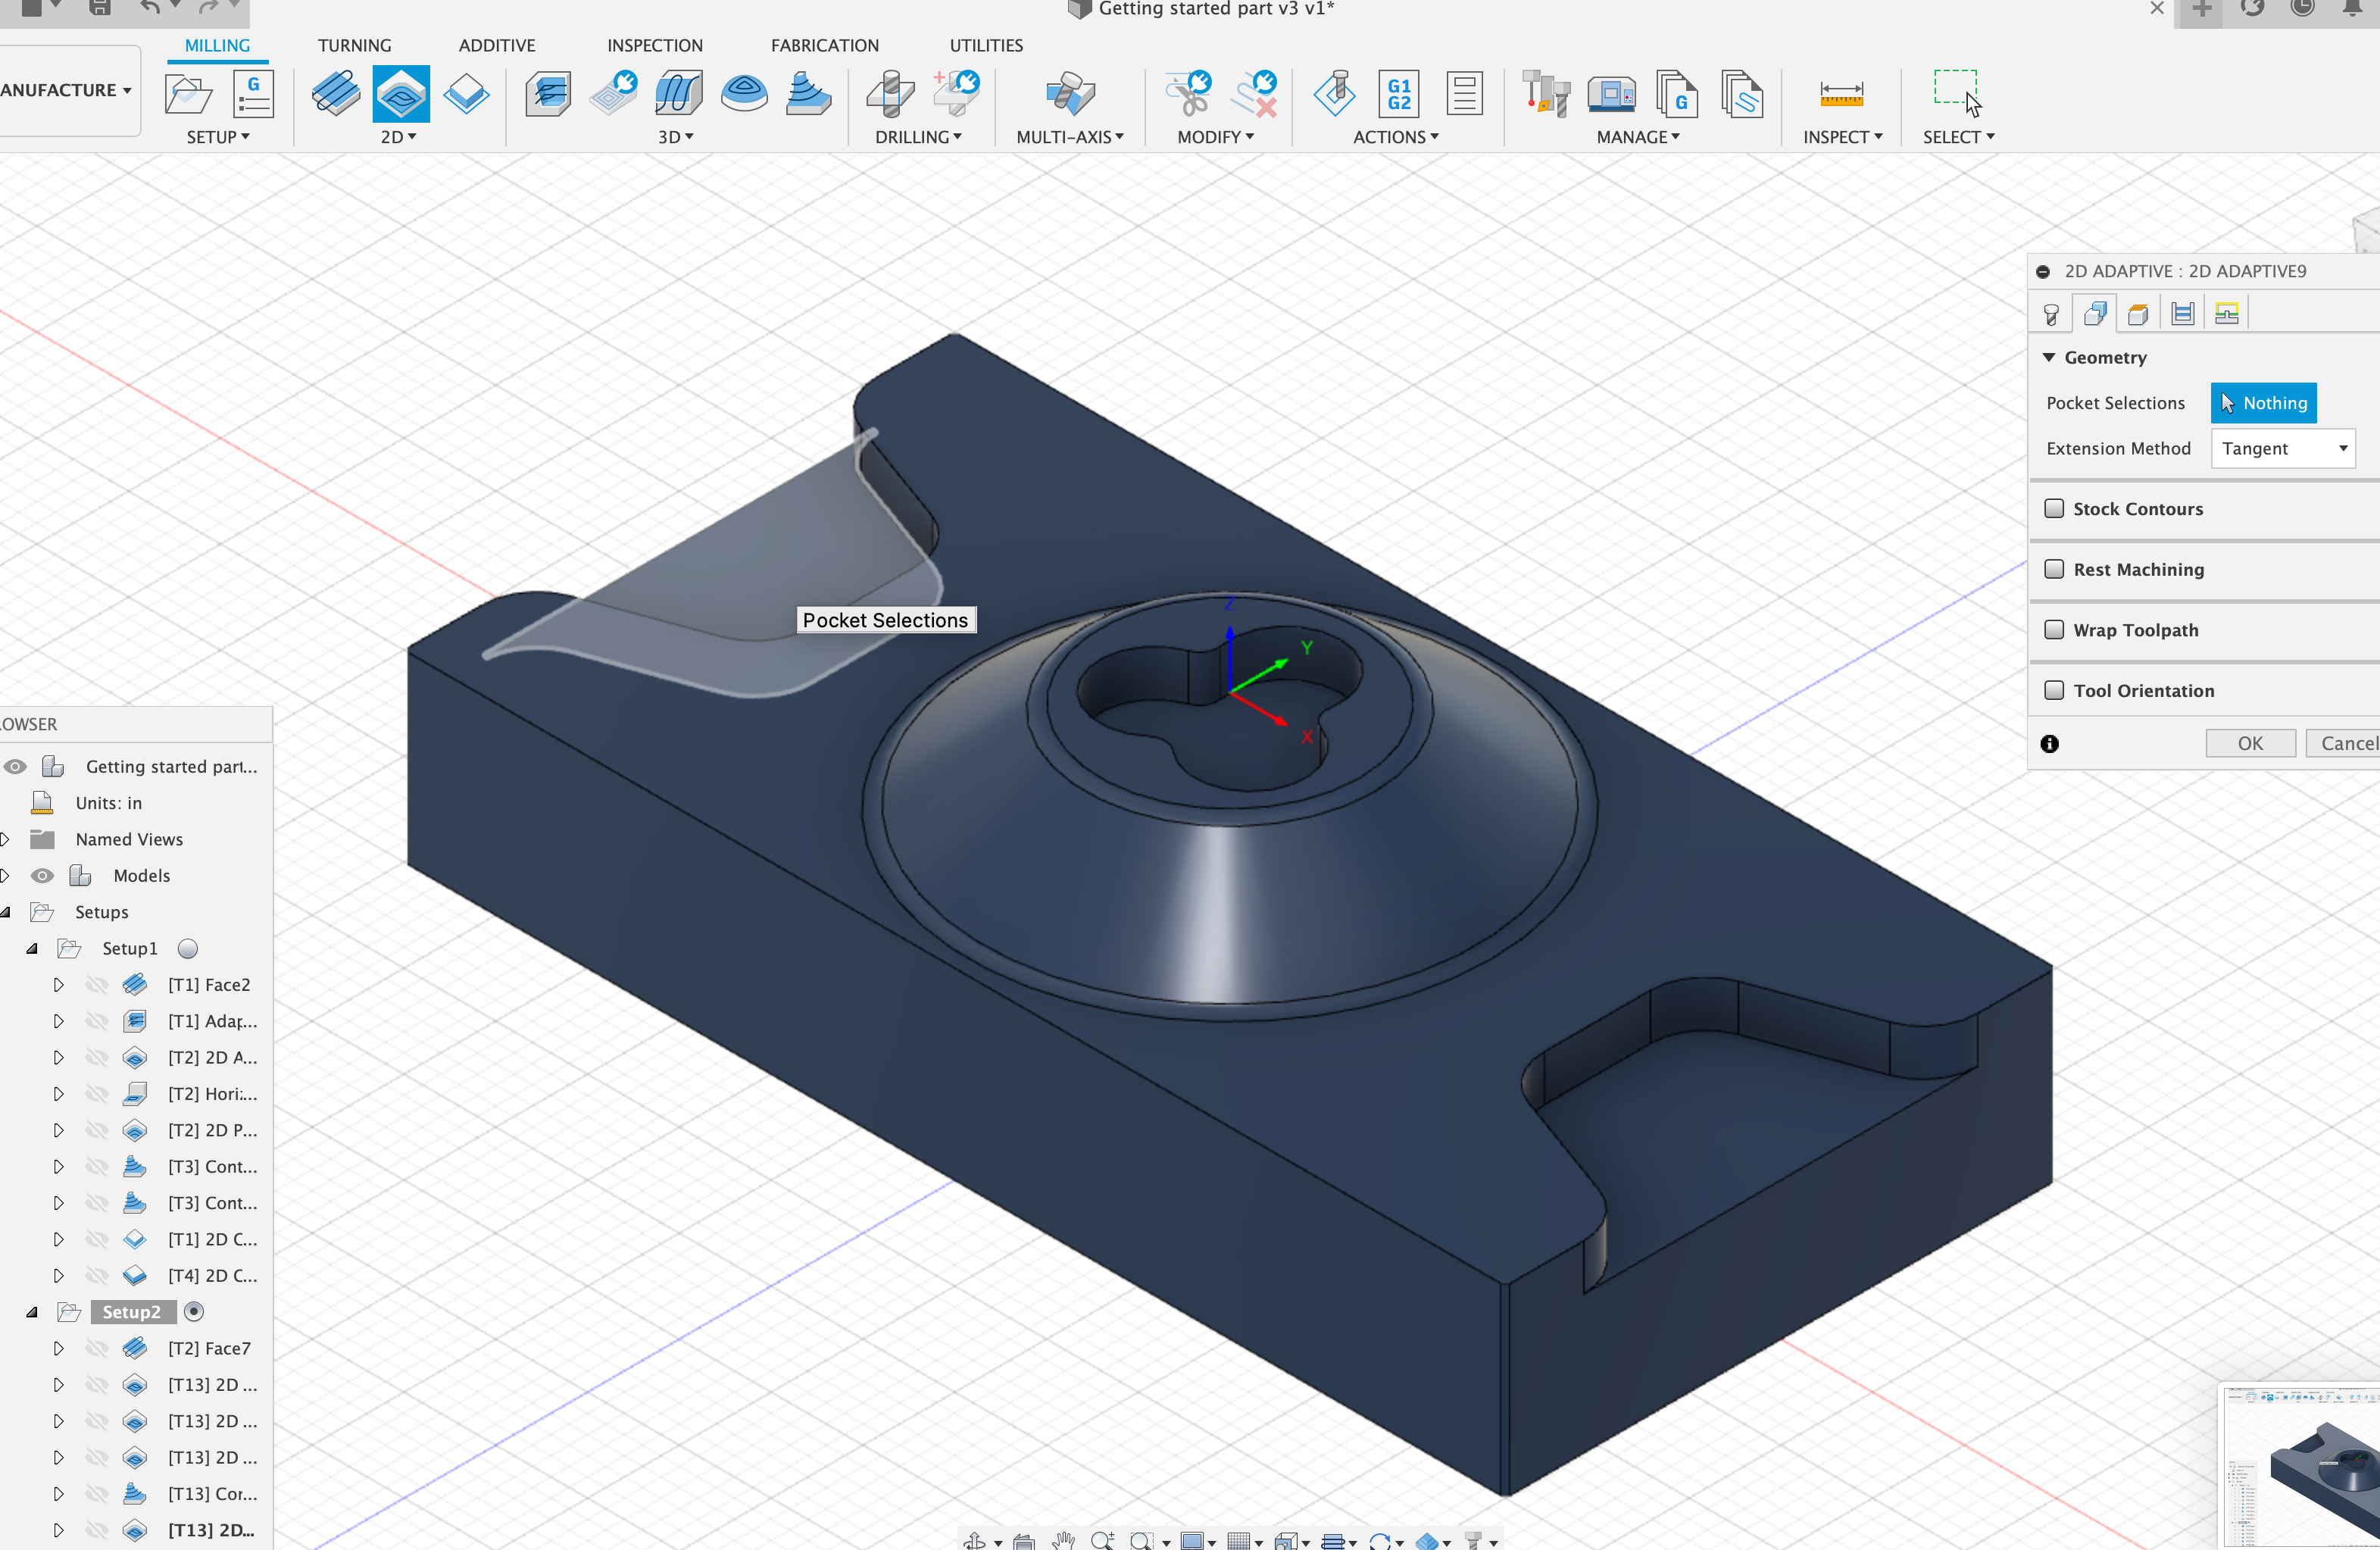2380x1550 pixels.
Task: Enable the Stock Contours checkbox
Action: (2055, 509)
